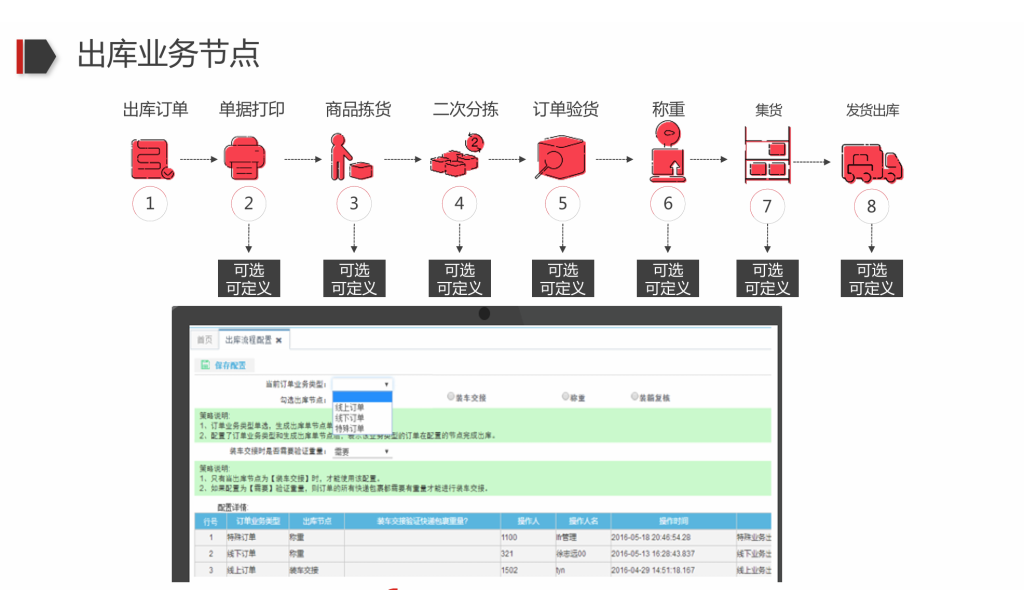This screenshot has height=590, width=1024.
Task: Choose 线下订单 from the dropdown list
Action: (x=350, y=418)
